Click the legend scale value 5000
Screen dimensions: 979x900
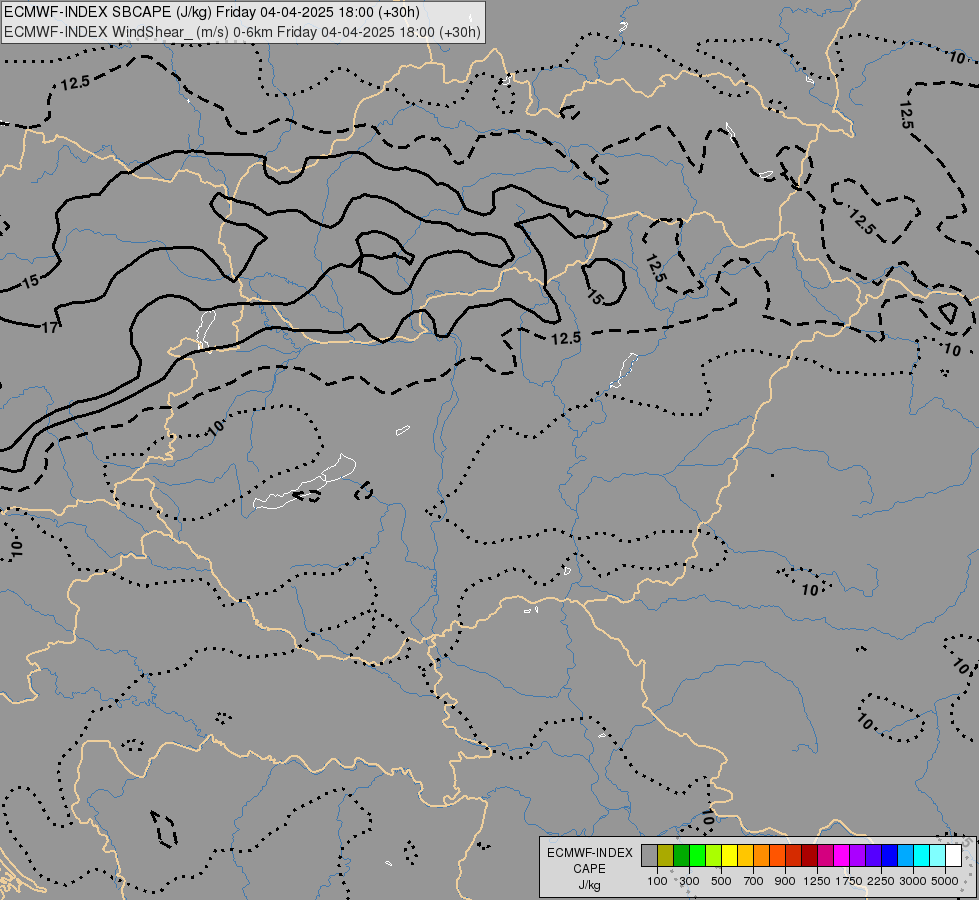click(x=945, y=881)
